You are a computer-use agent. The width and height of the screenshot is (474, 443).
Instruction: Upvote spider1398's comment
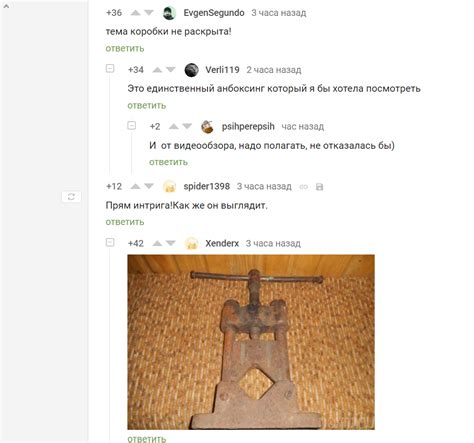tap(135, 187)
